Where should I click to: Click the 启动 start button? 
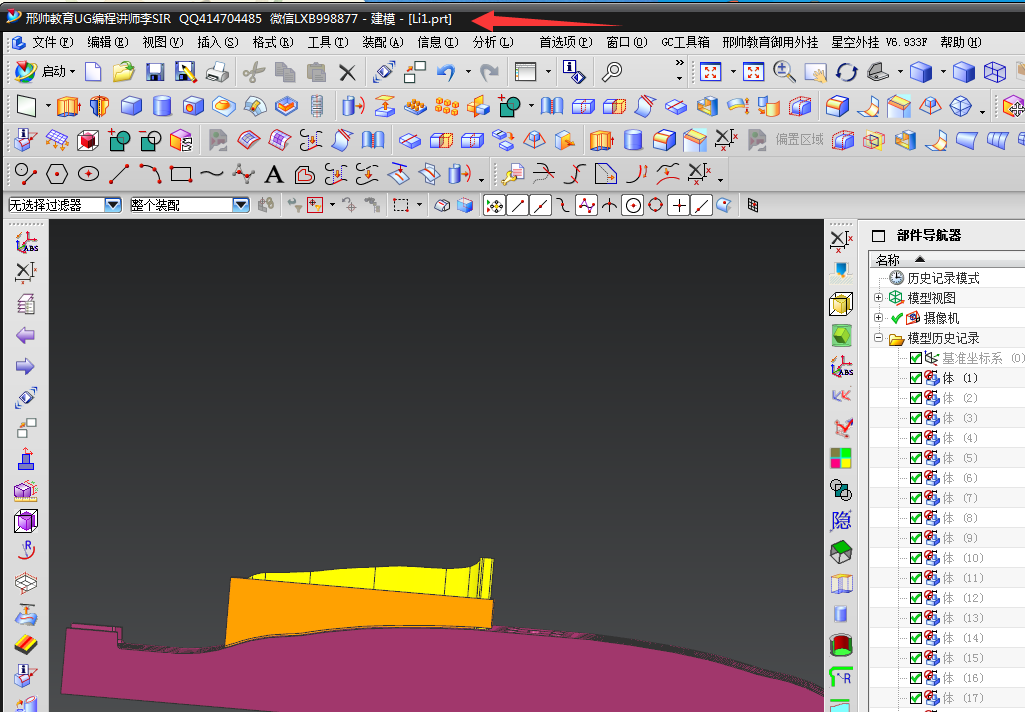tap(46, 72)
